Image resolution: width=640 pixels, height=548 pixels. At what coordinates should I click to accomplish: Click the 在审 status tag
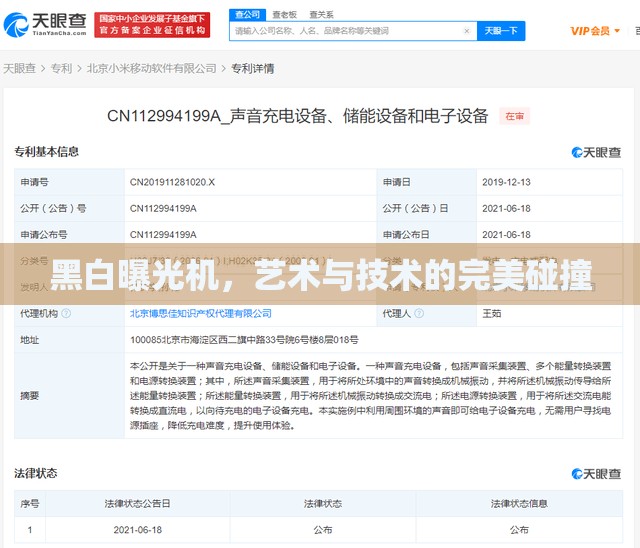tap(514, 116)
